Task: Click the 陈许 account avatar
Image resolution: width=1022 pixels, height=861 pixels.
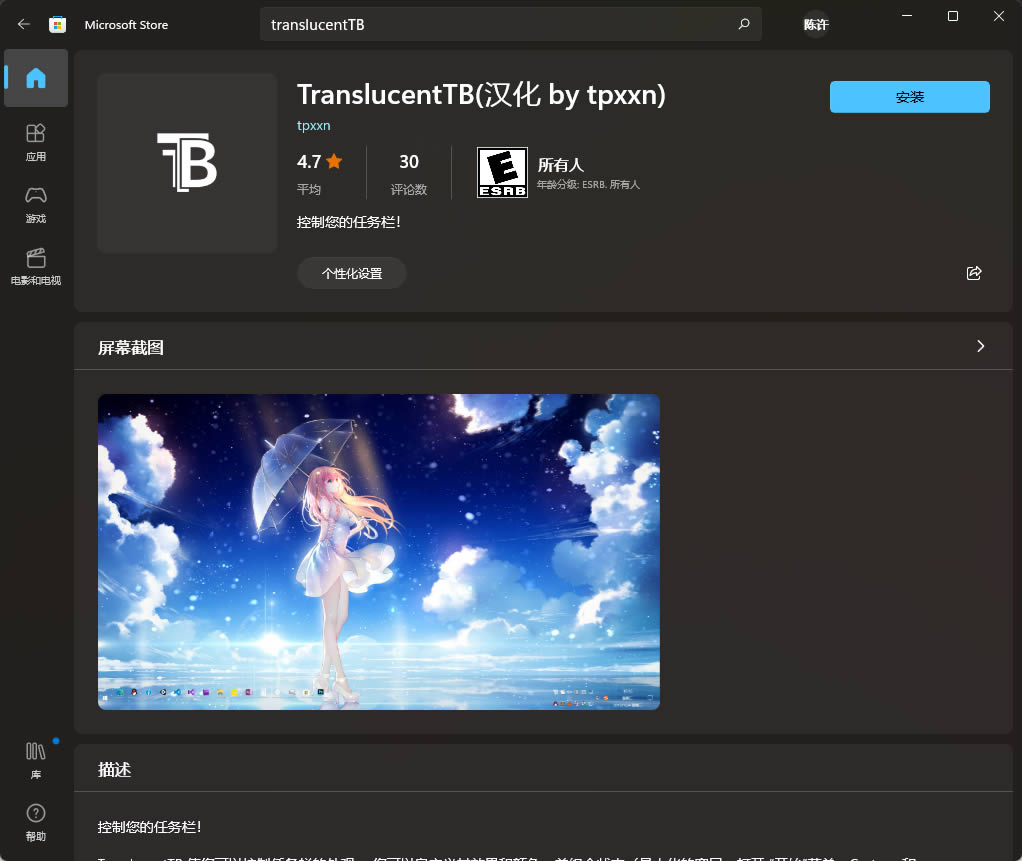Action: 815,24
